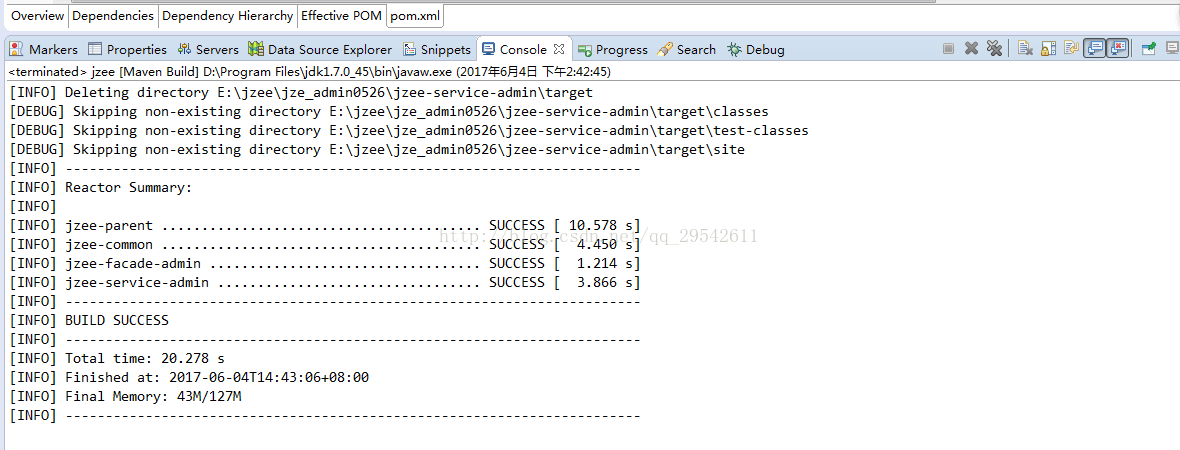The width and height of the screenshot is (1180, 450).
Task: Toggle Show Console When Standard Out Changes
Action: click(x=1094, y=48)
